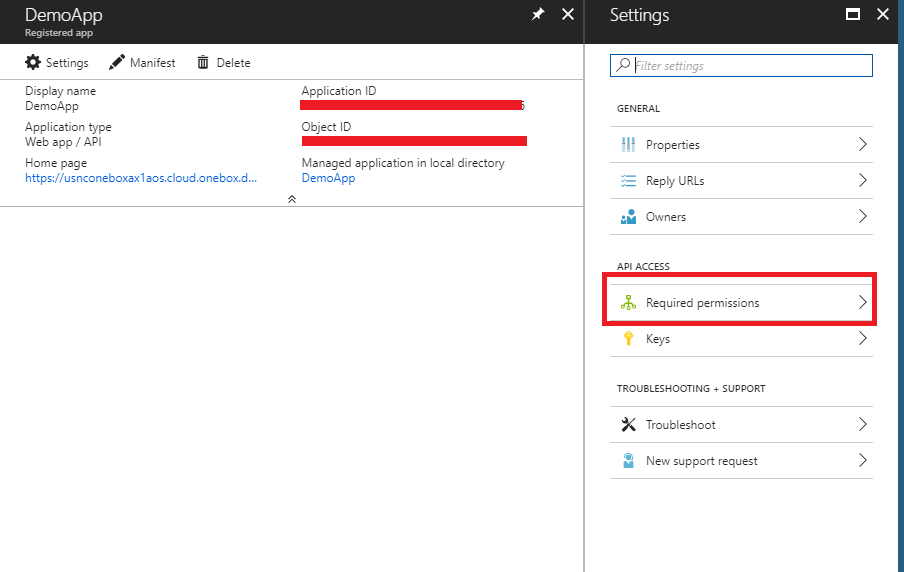The width and height of the screenshot is (904, 572).
Task: Click the Keys key icon
Action: pos(628,339)
